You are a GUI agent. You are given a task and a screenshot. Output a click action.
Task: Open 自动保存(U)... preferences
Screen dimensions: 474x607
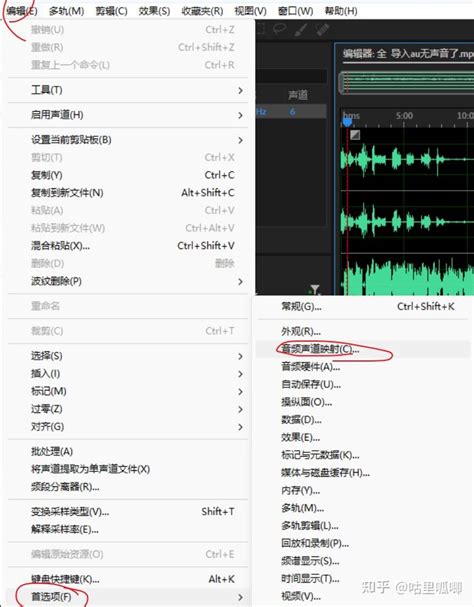362,384
